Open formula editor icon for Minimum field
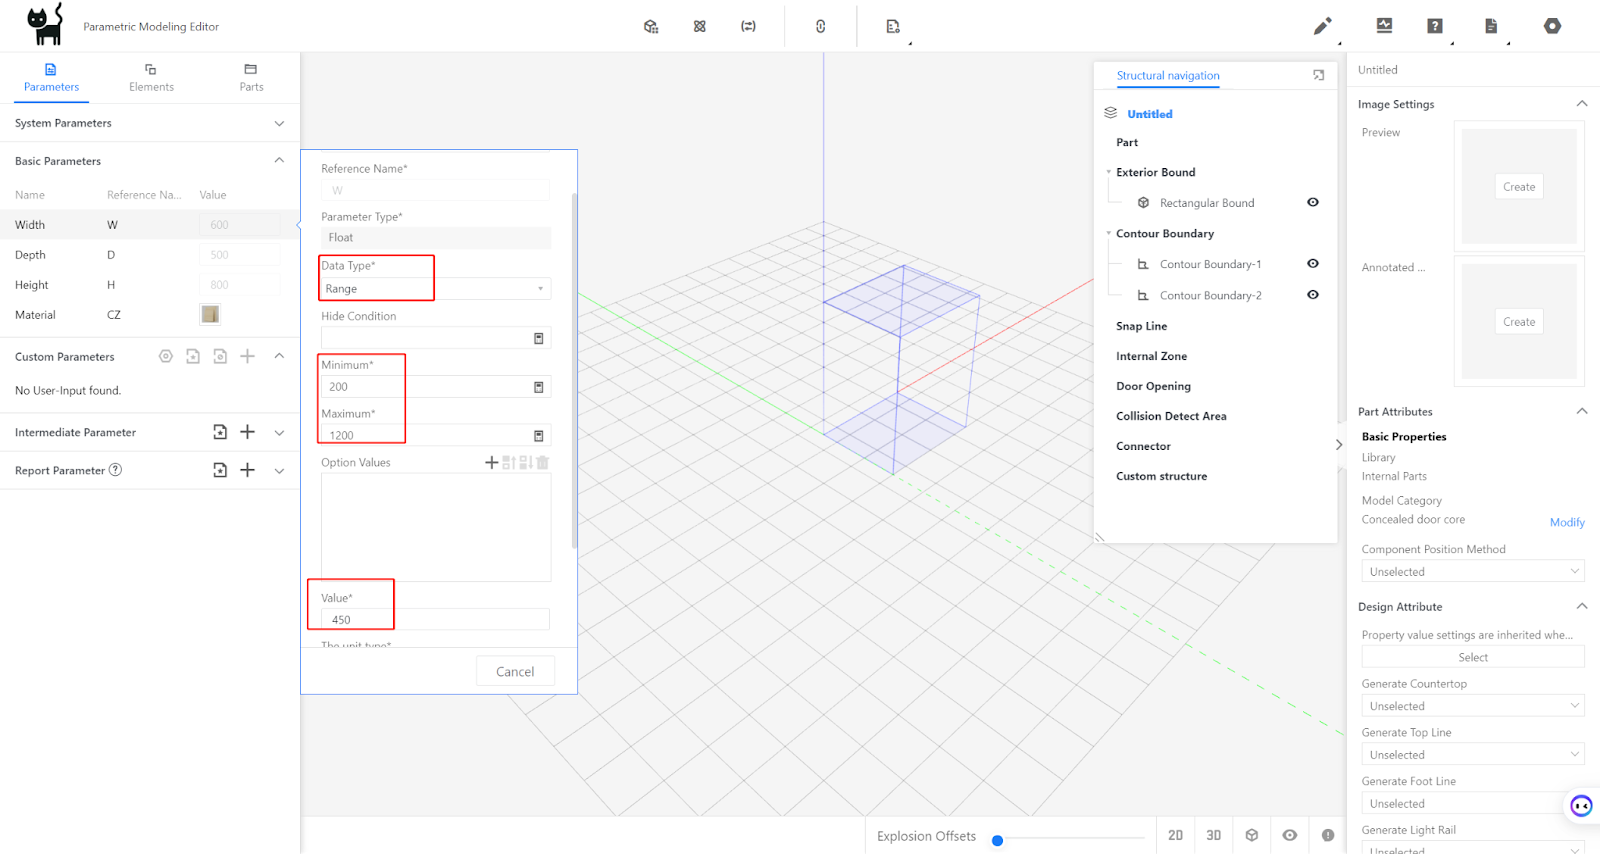This screenshot has width=1600, height=854. coord(538,387)
